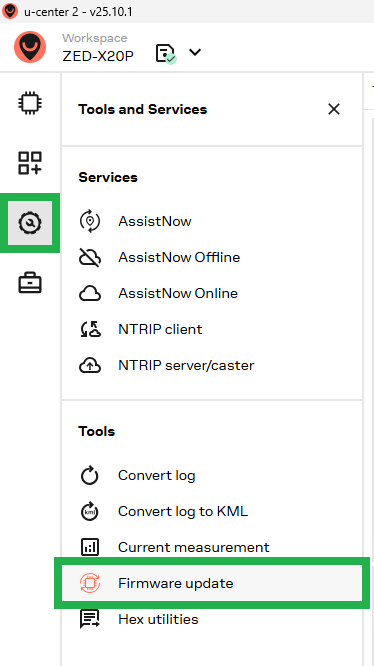This screenshot has height=666, width=374.
Task: Open the add views grid icon in sidebar
Action: (x=30, y=163)
